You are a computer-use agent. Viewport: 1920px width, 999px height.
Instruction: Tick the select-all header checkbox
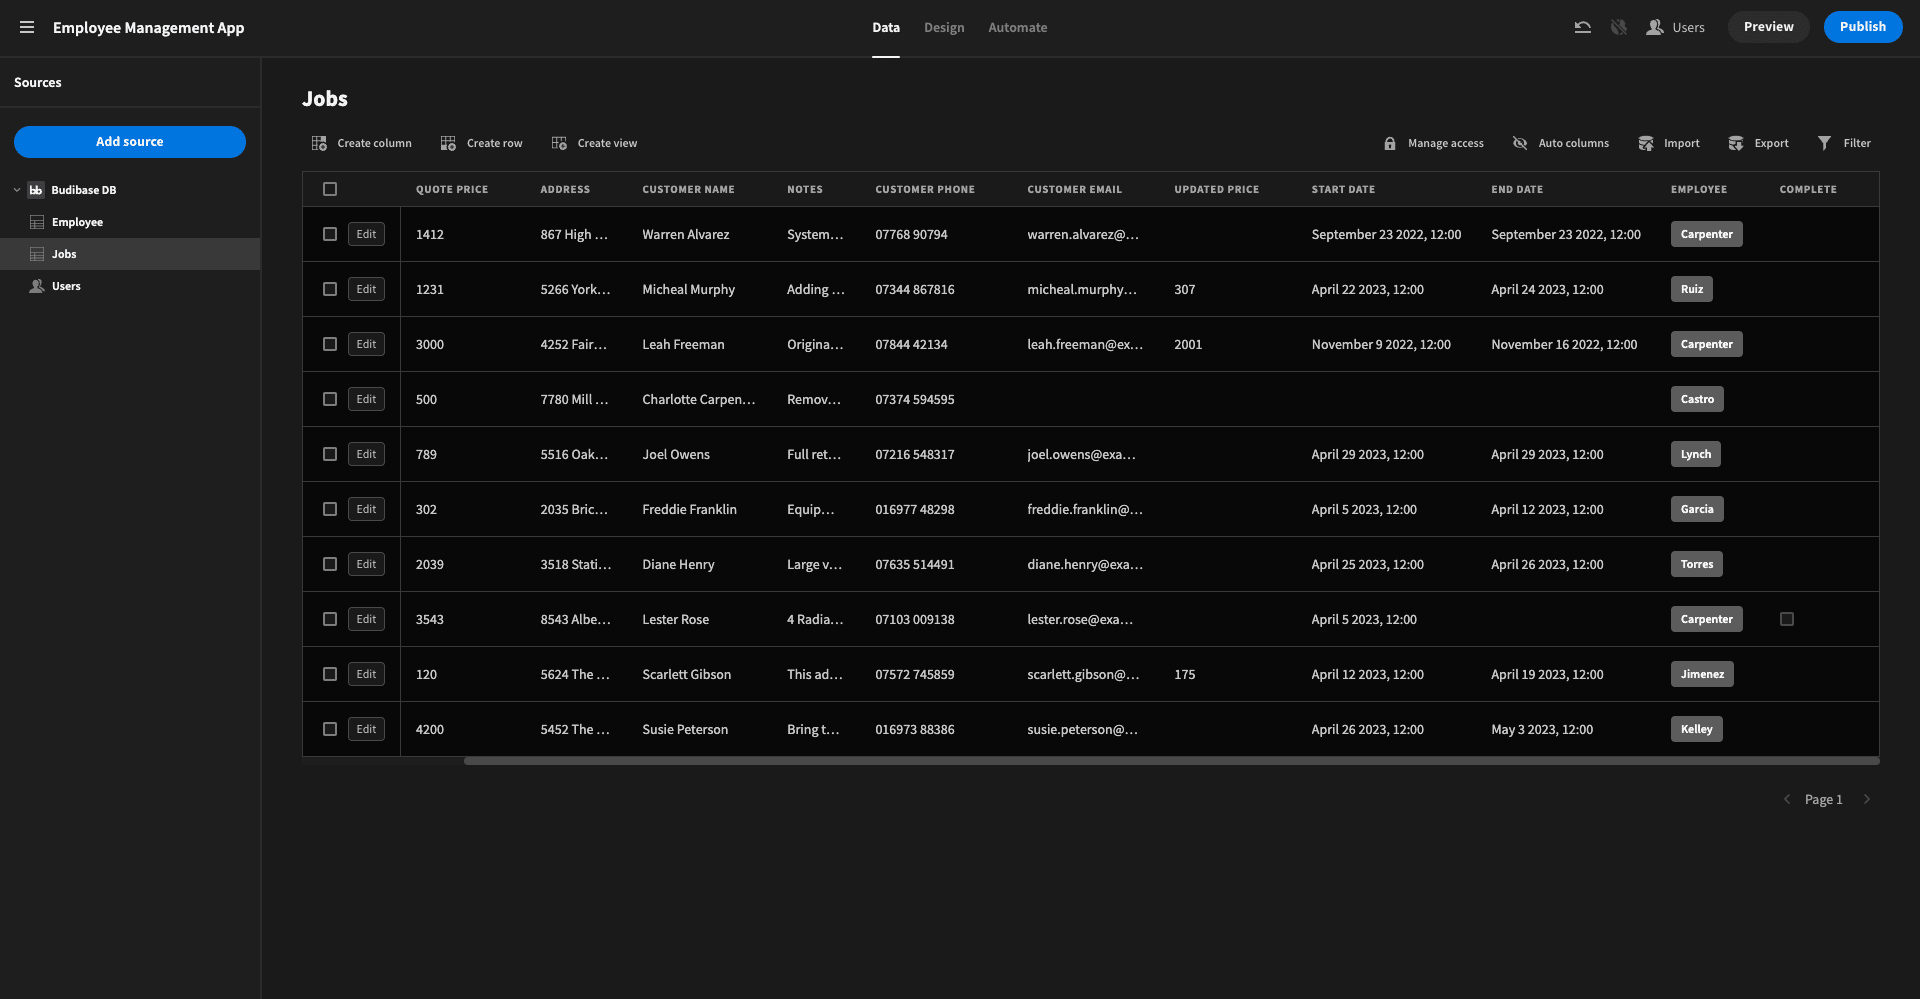tap(330, 189)
